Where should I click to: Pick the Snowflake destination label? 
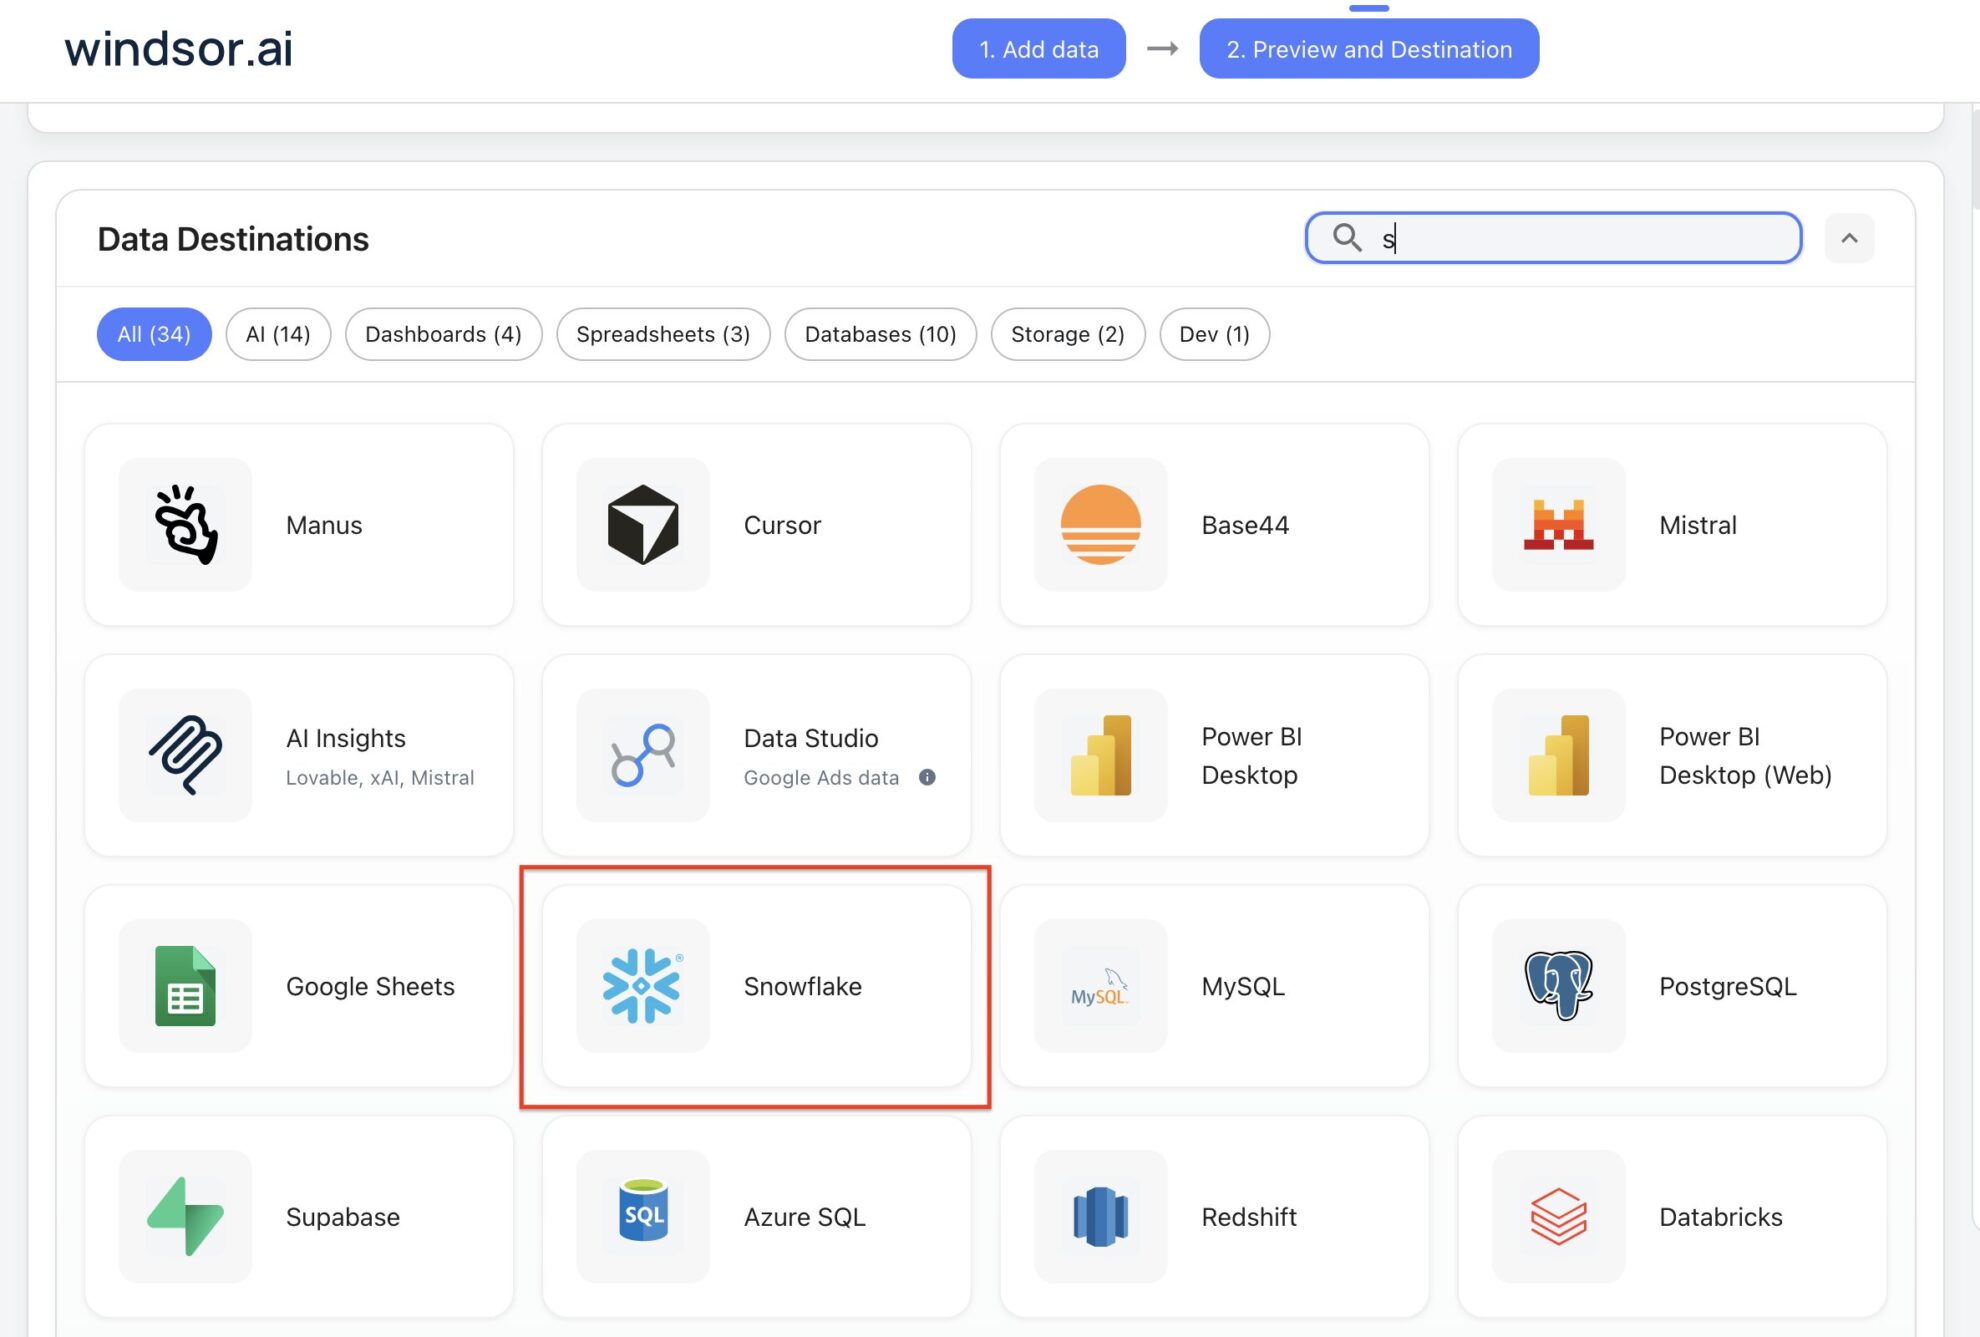point(803,986)
